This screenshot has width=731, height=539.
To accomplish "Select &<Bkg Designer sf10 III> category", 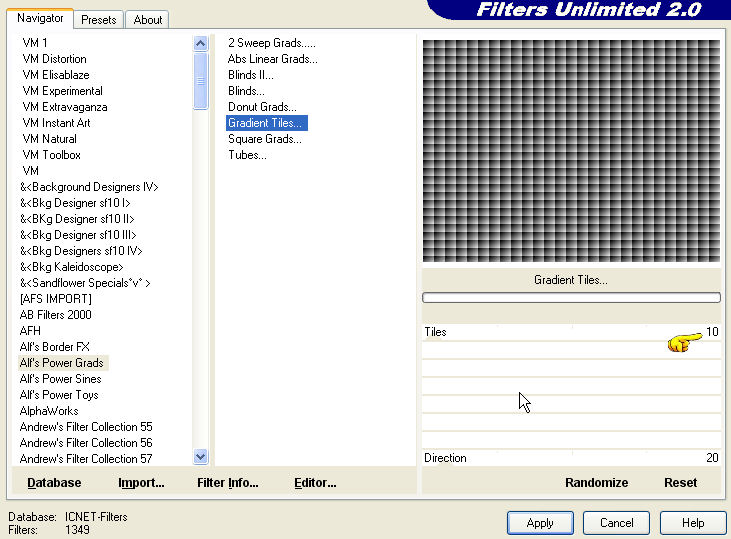I will (78, 235).
